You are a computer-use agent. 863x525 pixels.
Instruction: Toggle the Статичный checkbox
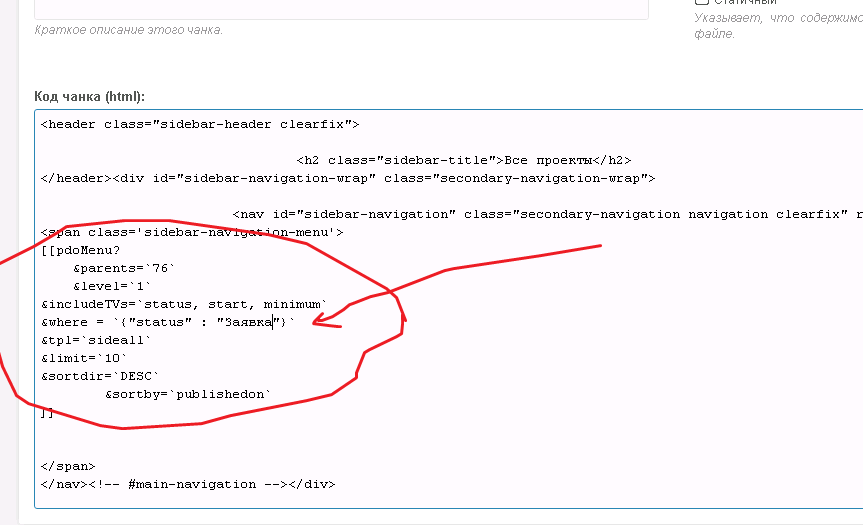[701, 2]
